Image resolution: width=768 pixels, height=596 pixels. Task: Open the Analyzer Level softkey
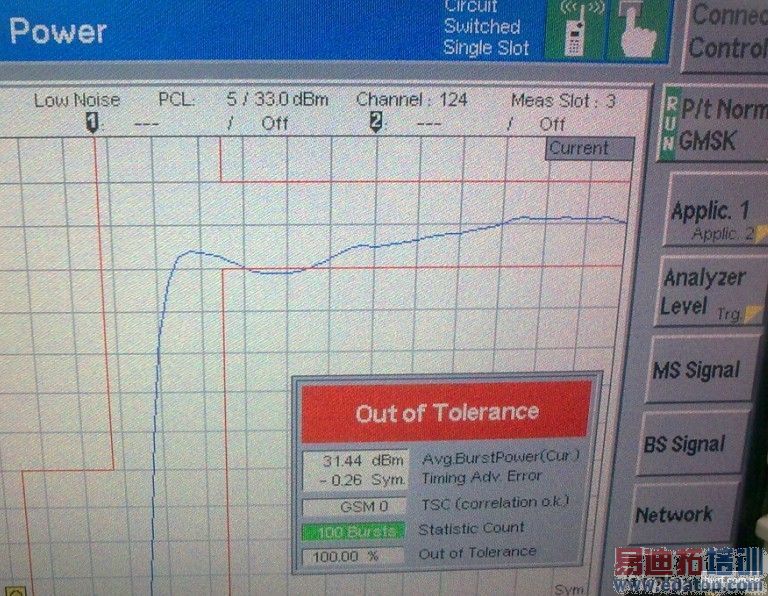tap(709, 291)
